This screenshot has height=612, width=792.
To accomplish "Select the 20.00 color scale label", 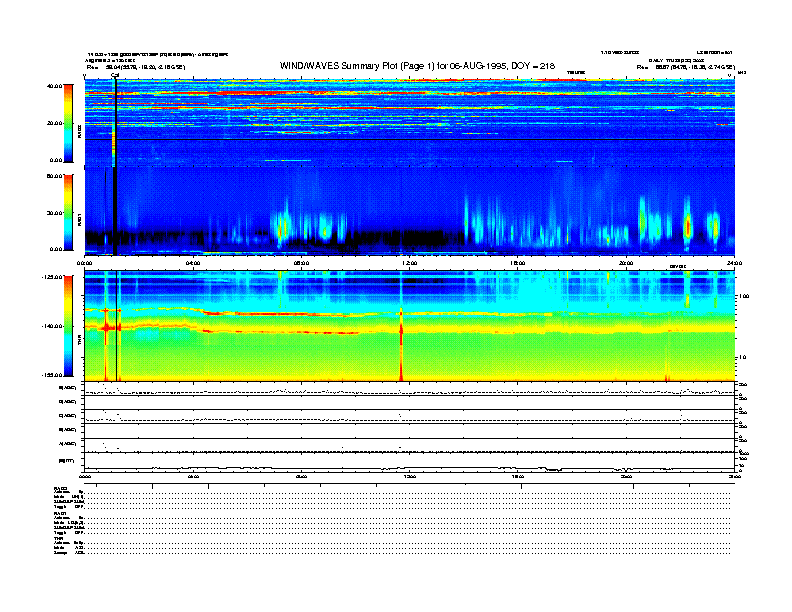I will pos(54,123).
